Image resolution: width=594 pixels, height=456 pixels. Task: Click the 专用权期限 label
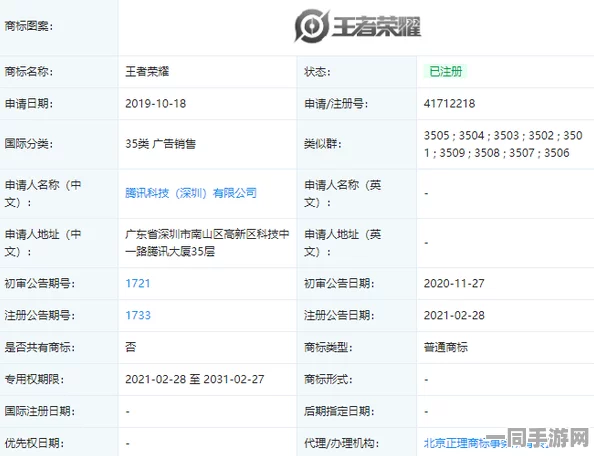click(x=34, y=379)
